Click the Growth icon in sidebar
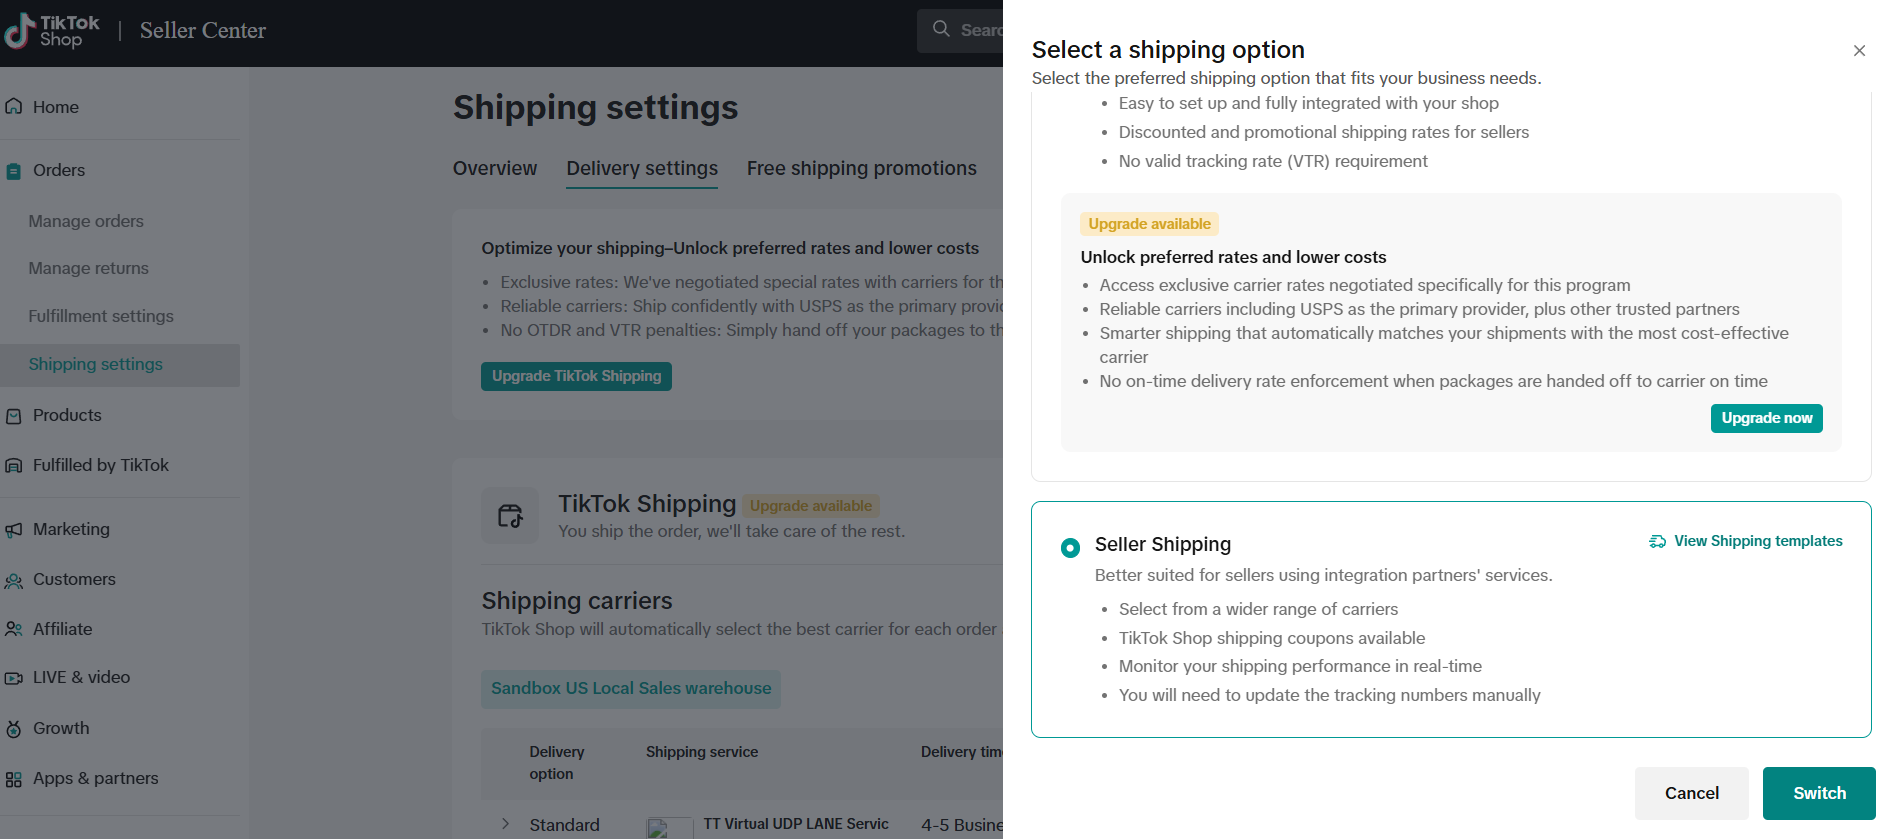Viewport: 1899px width, 839px height. point(14,729)
